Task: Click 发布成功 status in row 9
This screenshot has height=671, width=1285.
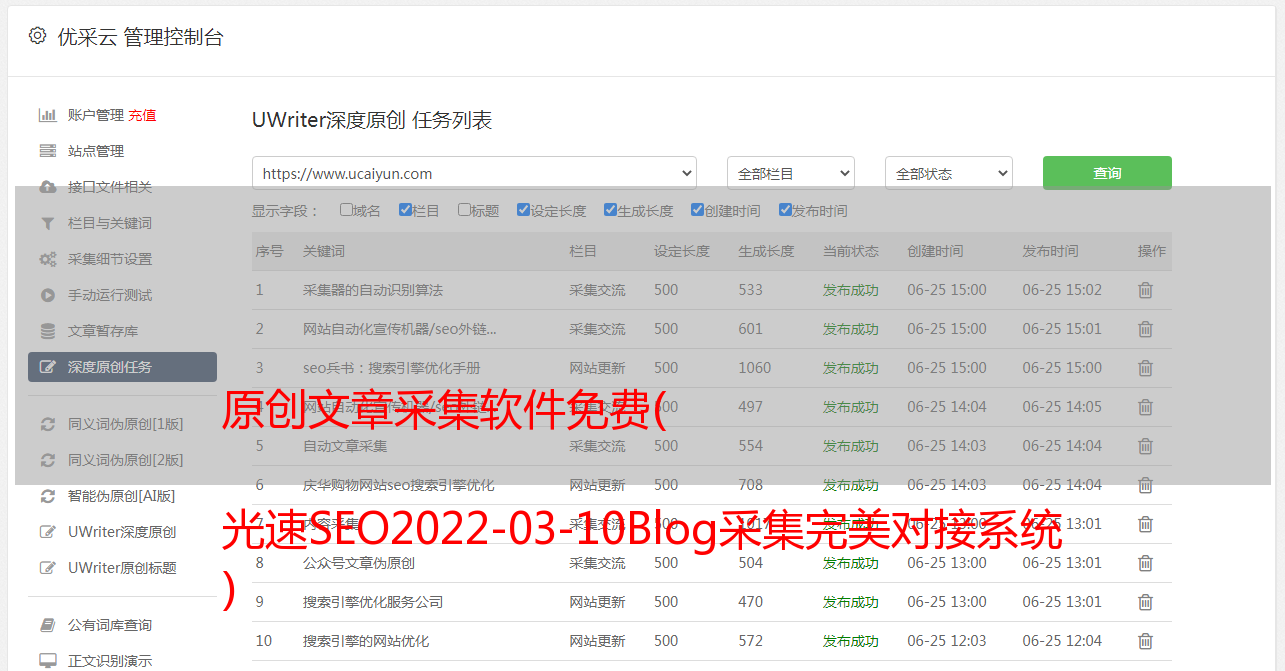Action: click(x=850, y=602)
